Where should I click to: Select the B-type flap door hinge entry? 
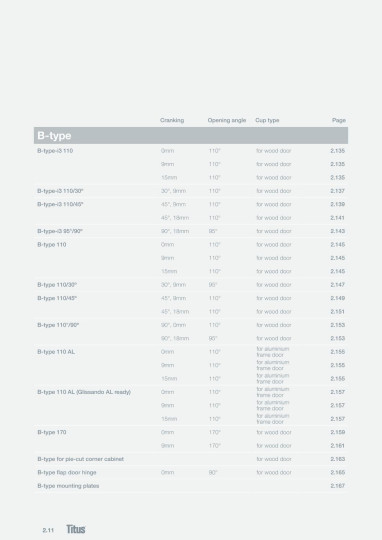67,472
